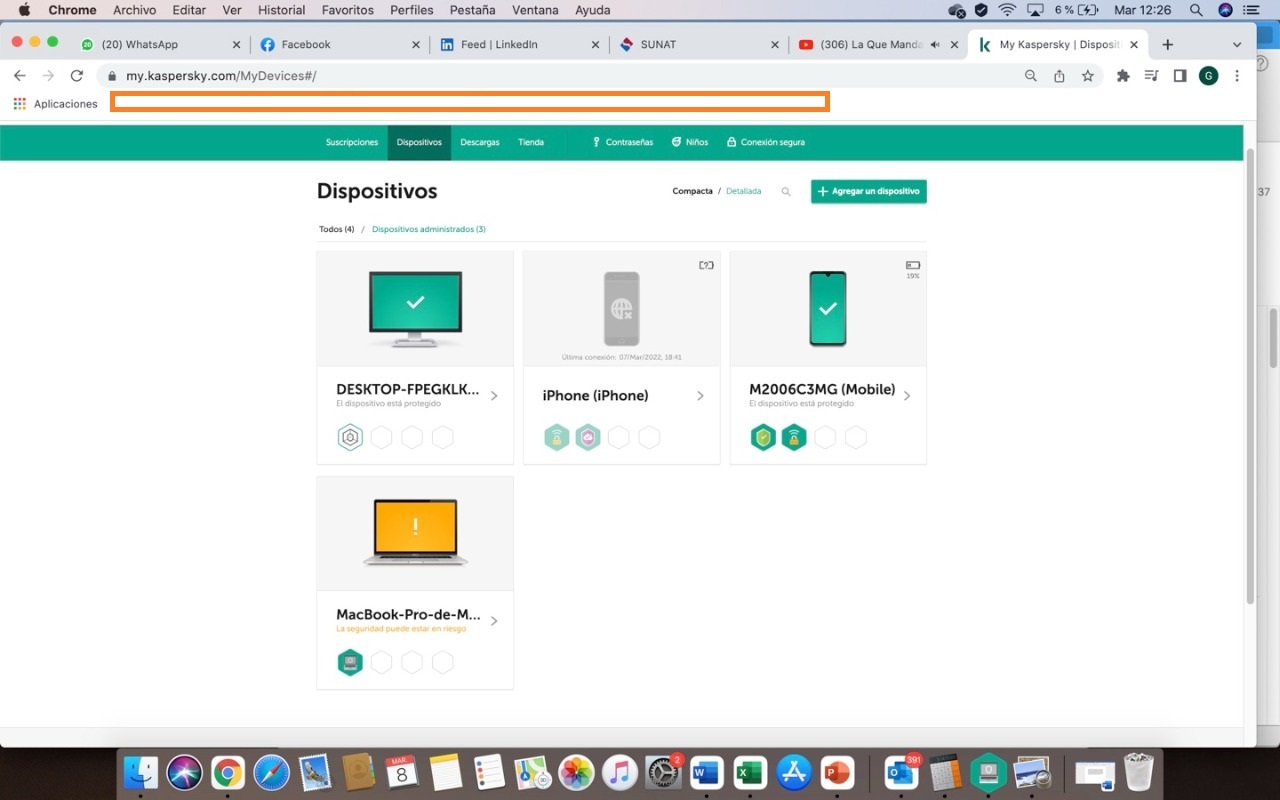Switch to Detallada view

(x=743, y=191)
